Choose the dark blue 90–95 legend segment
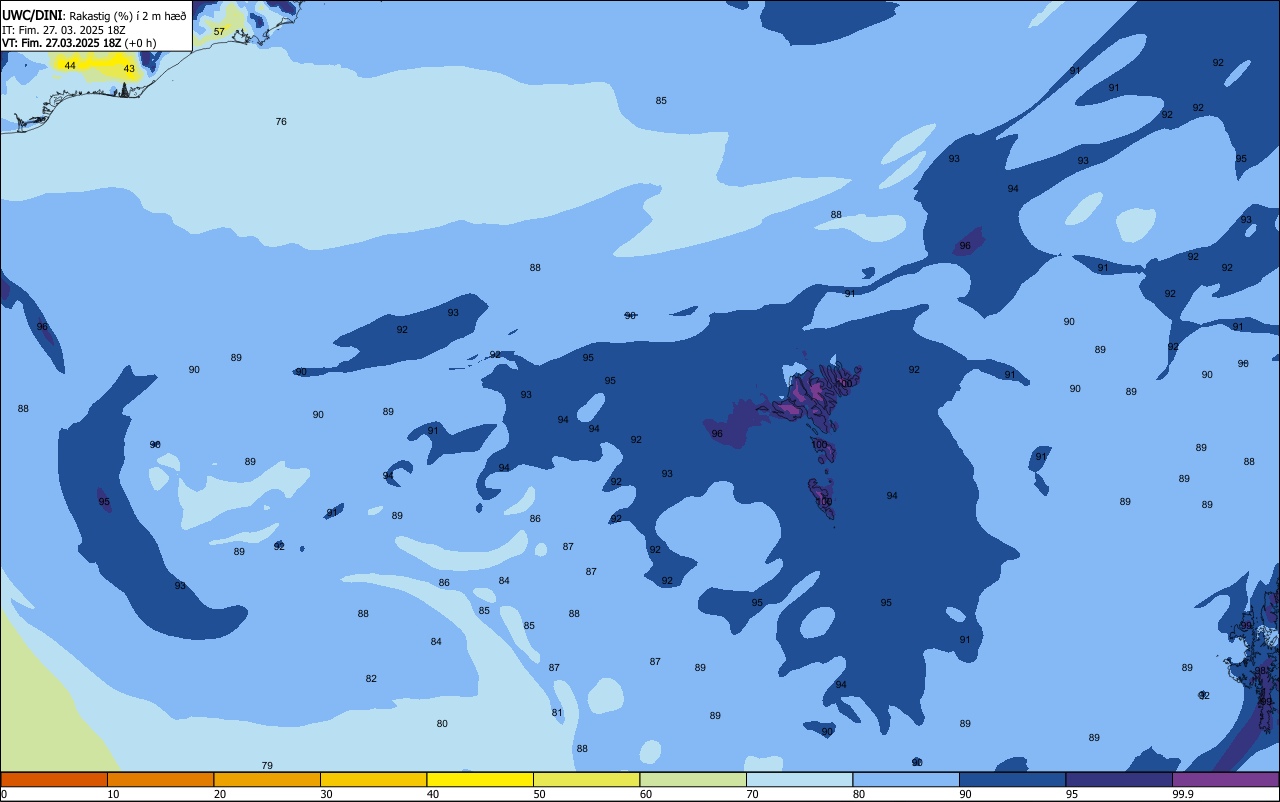 coord(1012,779)
